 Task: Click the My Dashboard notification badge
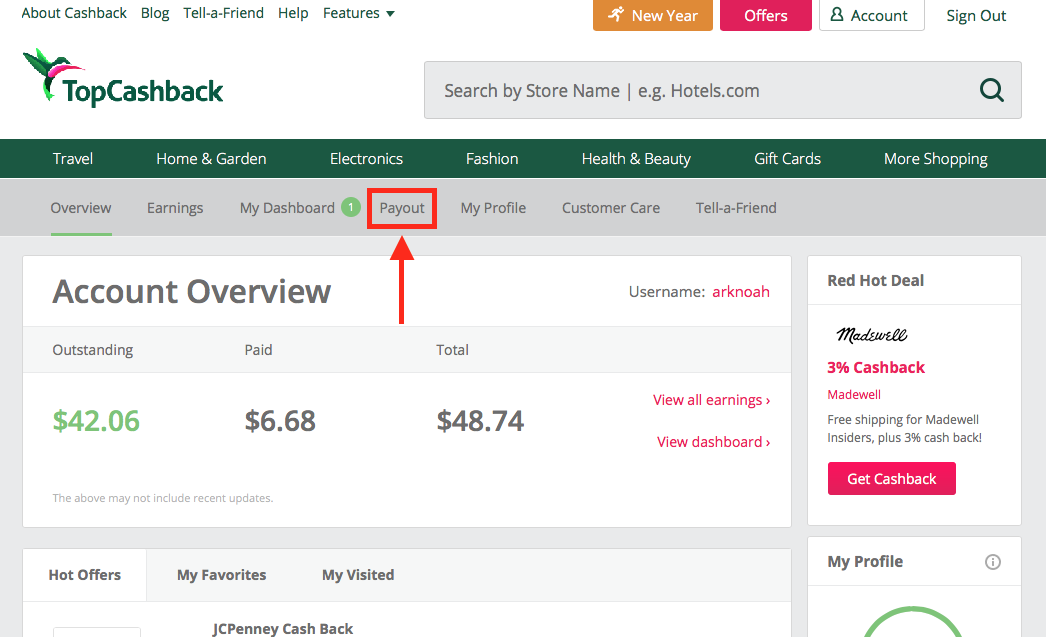click(350, 207)
